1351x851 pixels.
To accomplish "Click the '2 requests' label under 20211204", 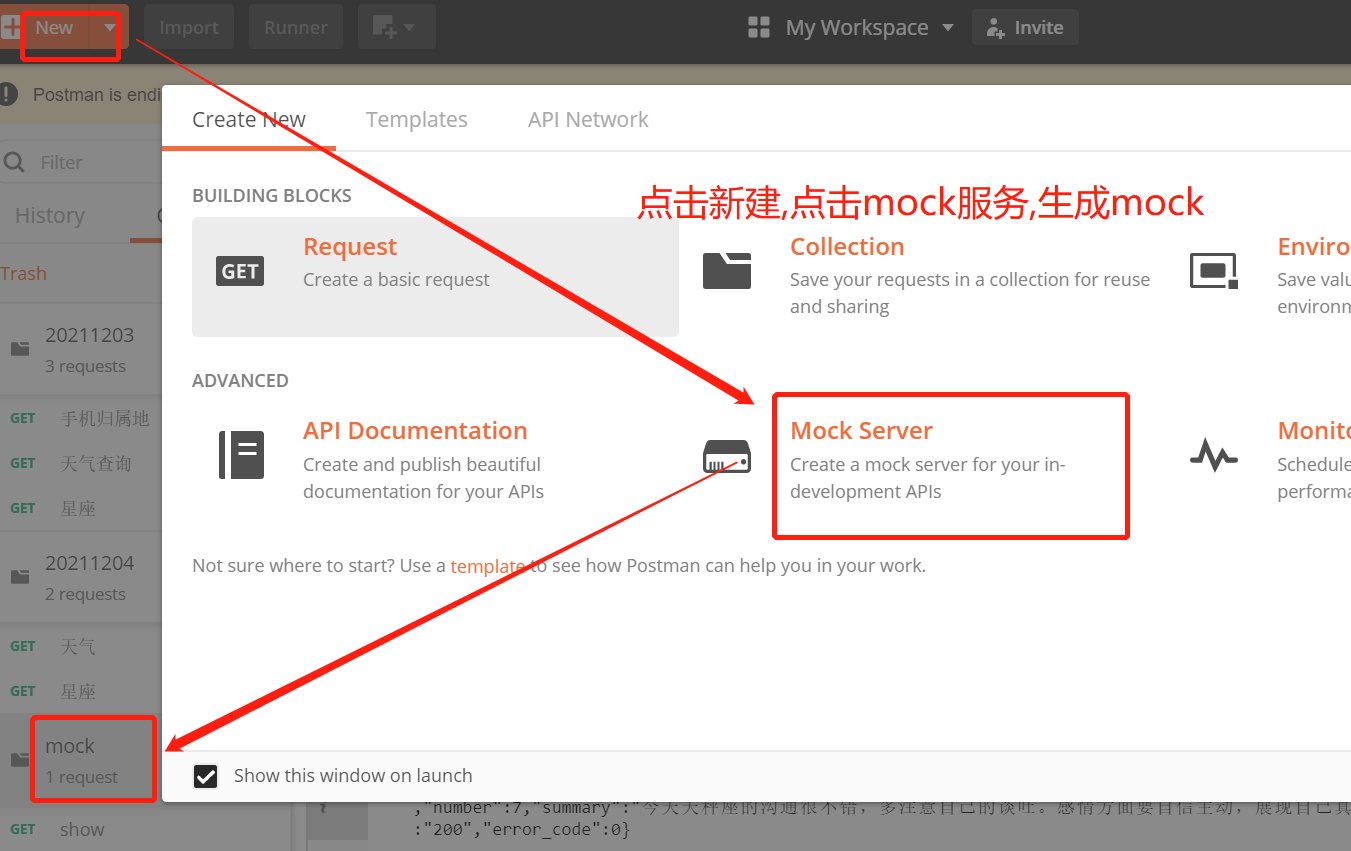I will pos(85,594).
